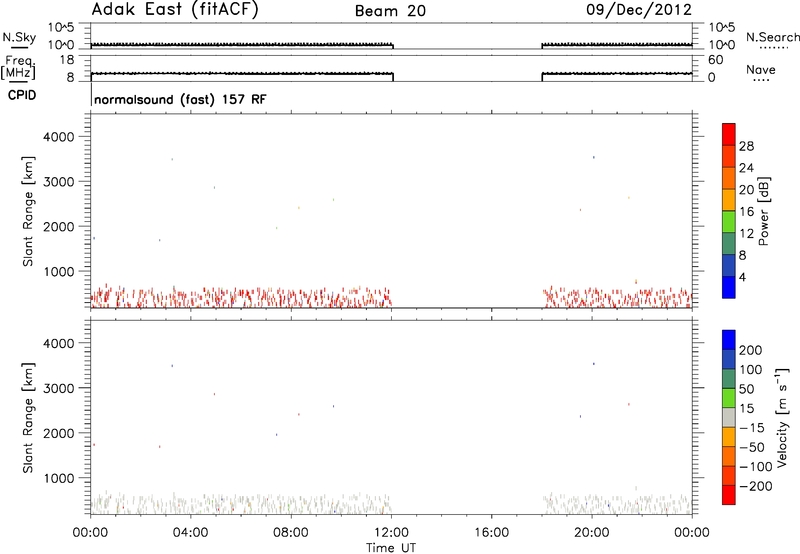
Task: Click the 'Nave' legend label
Action: click(760, 69)
